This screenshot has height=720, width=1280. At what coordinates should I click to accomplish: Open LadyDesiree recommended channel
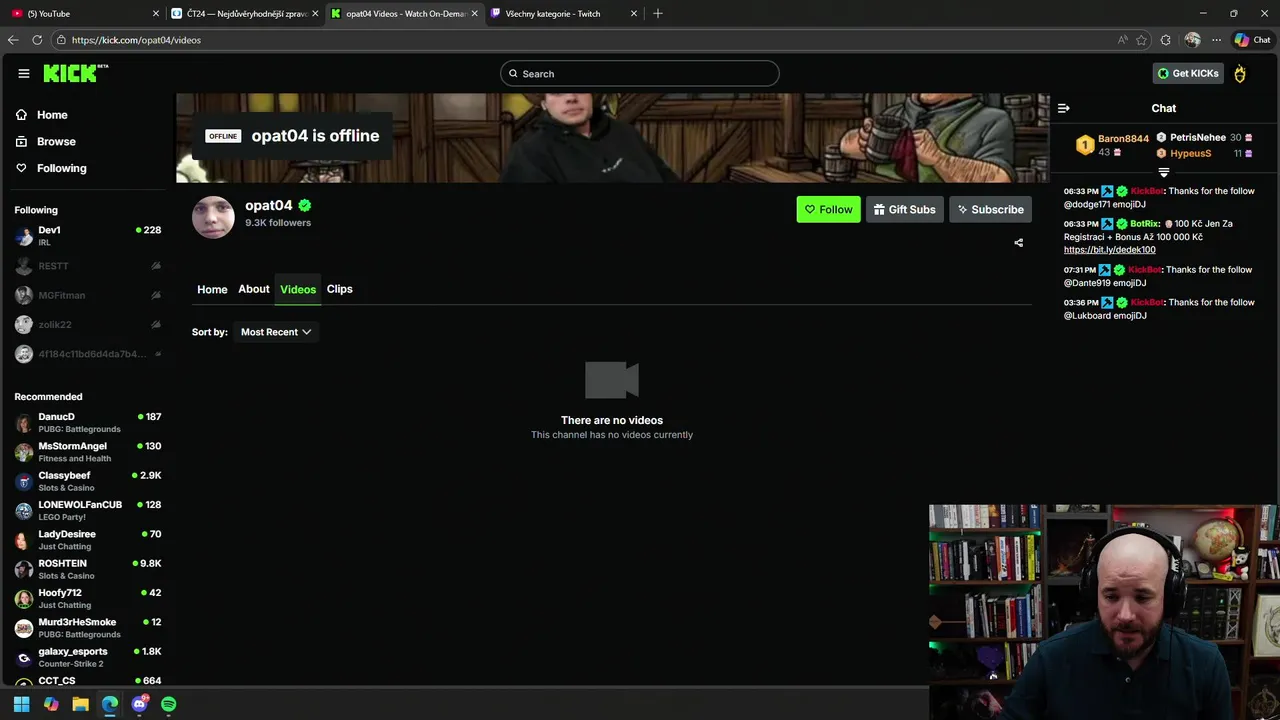click(x=88, y=540)
